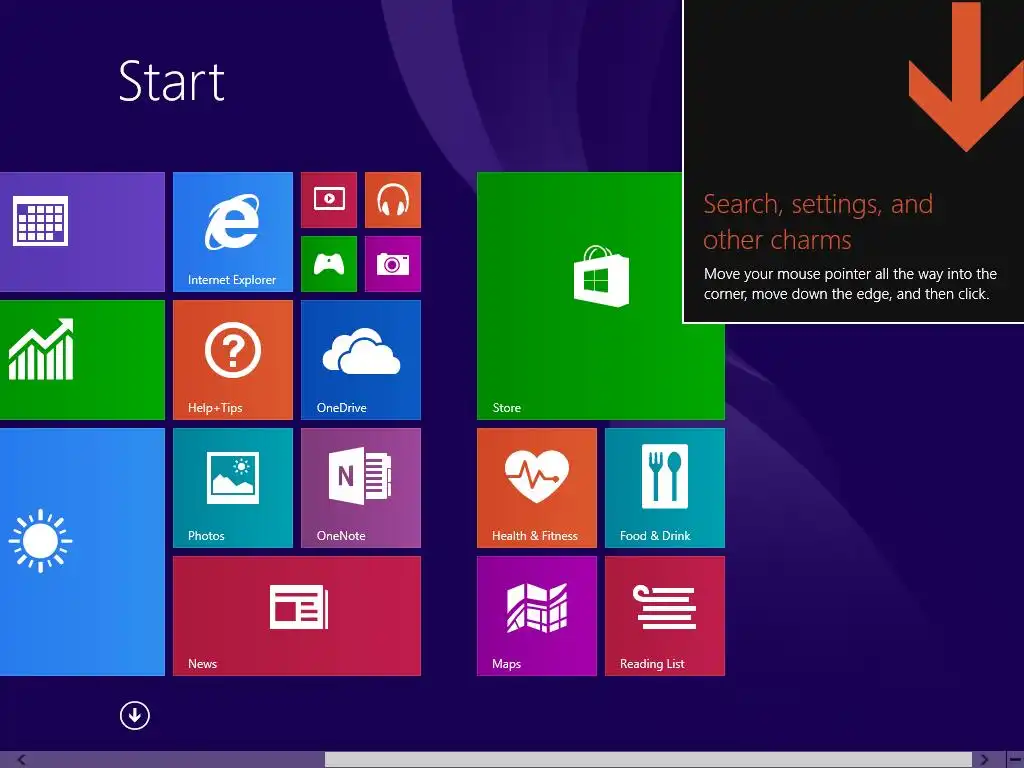Open the Xbox Games controller tile
This screenshot has width=1024, height=768.
pyautogui.click(x=328, y=264)
